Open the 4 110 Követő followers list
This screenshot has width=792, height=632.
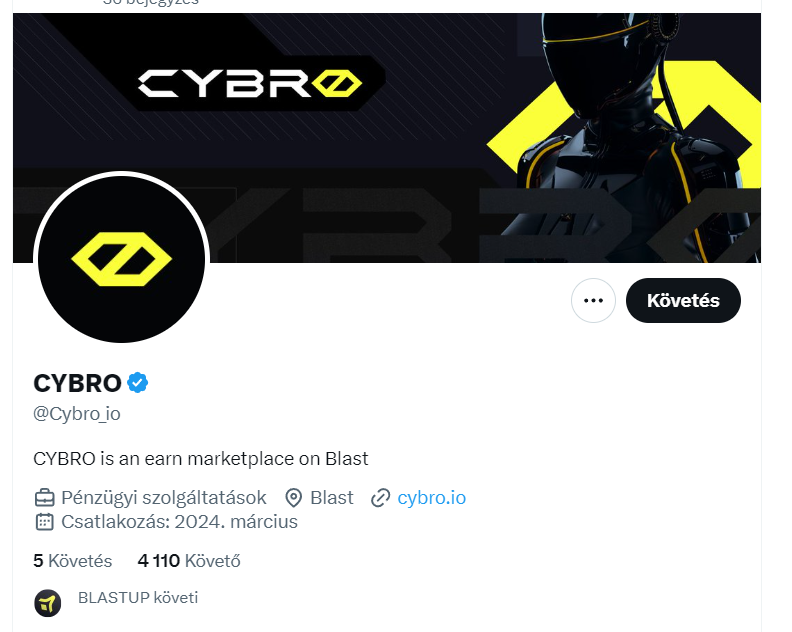(x=189, y=561)
